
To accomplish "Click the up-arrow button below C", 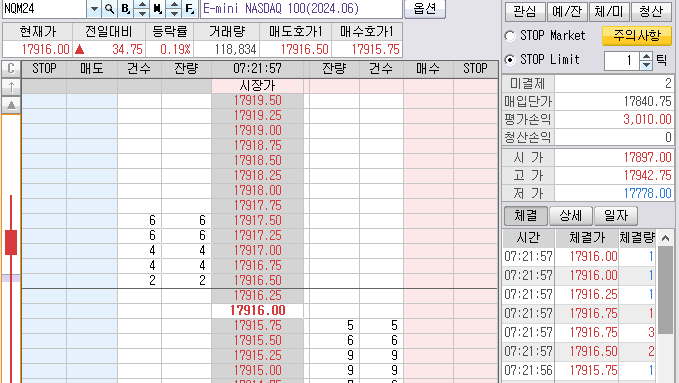I will coord(11,87).
